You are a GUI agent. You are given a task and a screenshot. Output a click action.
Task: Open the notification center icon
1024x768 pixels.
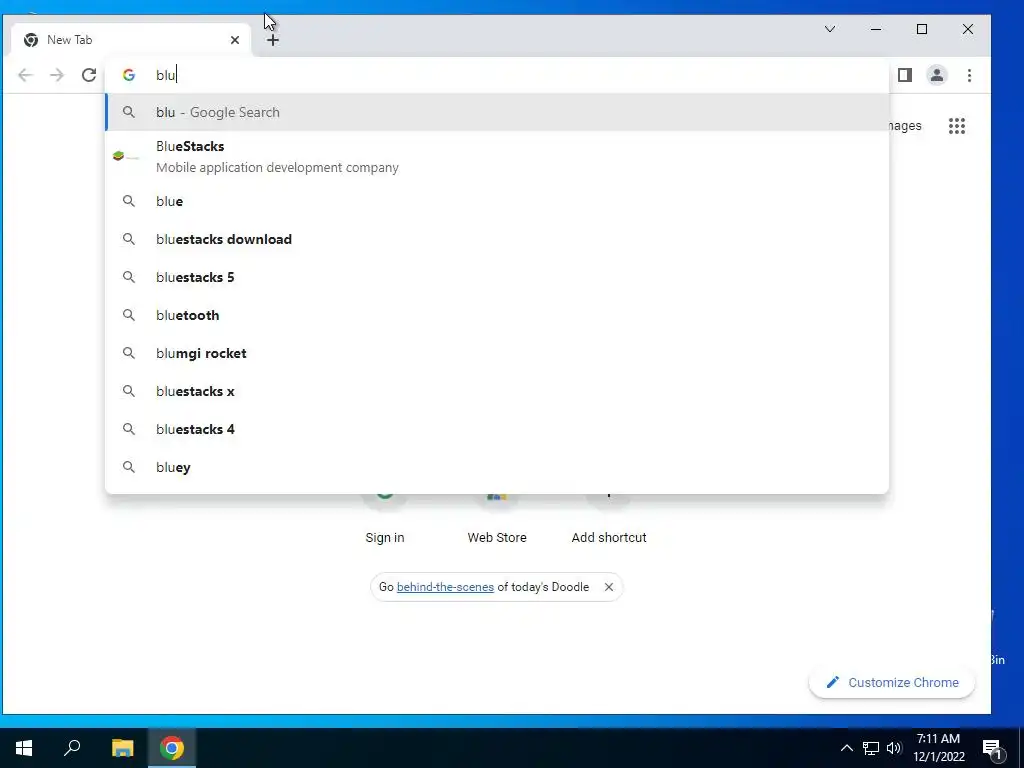(993, 749)
